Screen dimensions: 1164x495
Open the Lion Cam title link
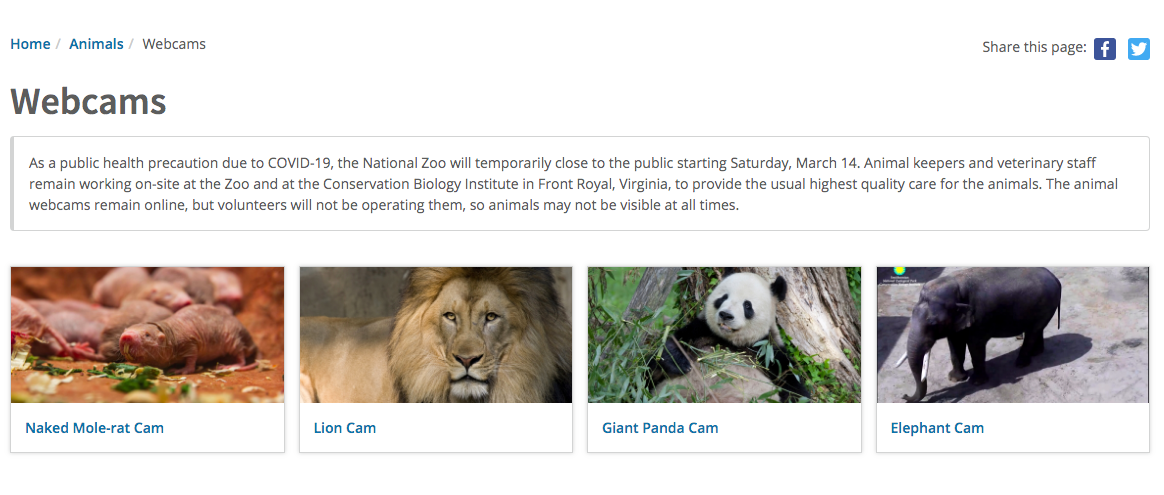tap(344, 428)
